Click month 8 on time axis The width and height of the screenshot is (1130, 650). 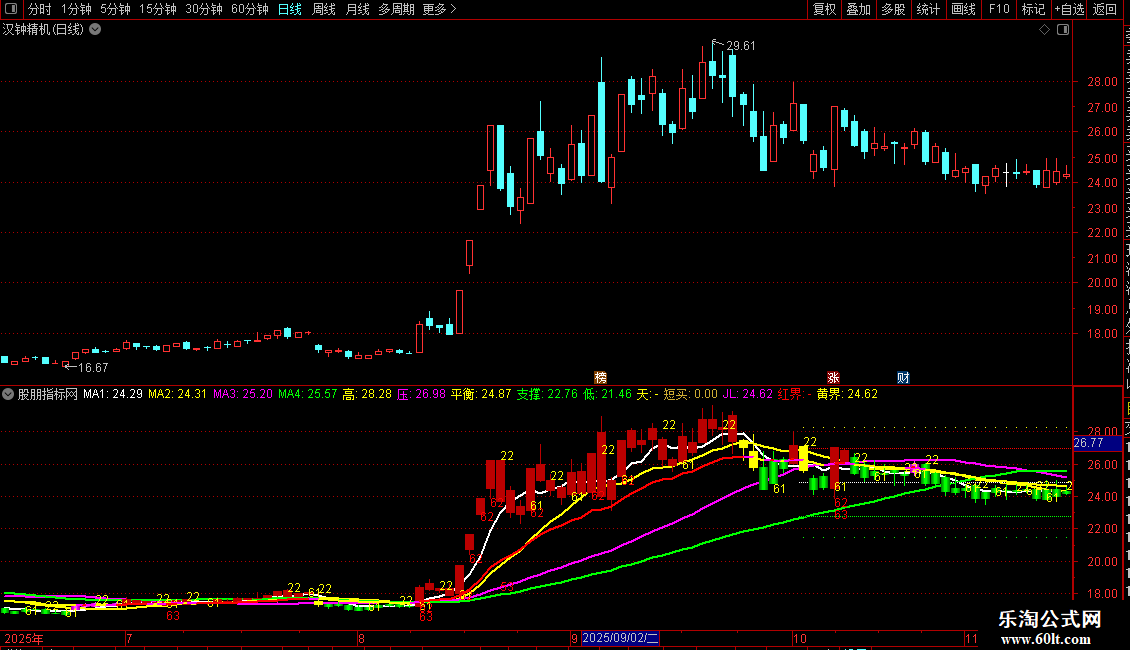pyautogui.click(x=361, y=638)
